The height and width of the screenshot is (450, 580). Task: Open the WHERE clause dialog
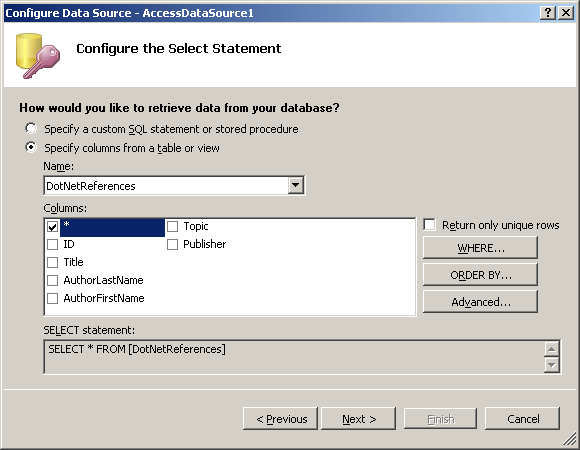point(480,248)
